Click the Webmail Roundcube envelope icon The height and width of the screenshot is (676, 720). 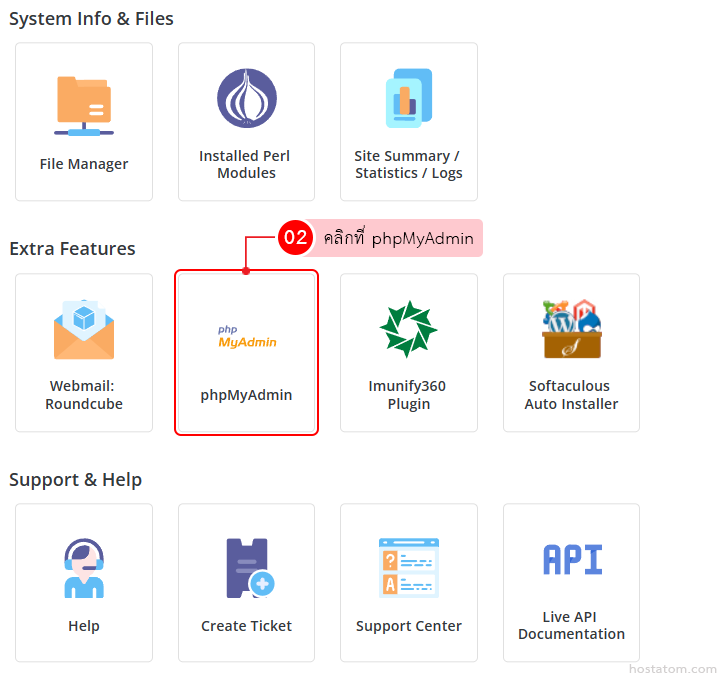tap(84, 329)
